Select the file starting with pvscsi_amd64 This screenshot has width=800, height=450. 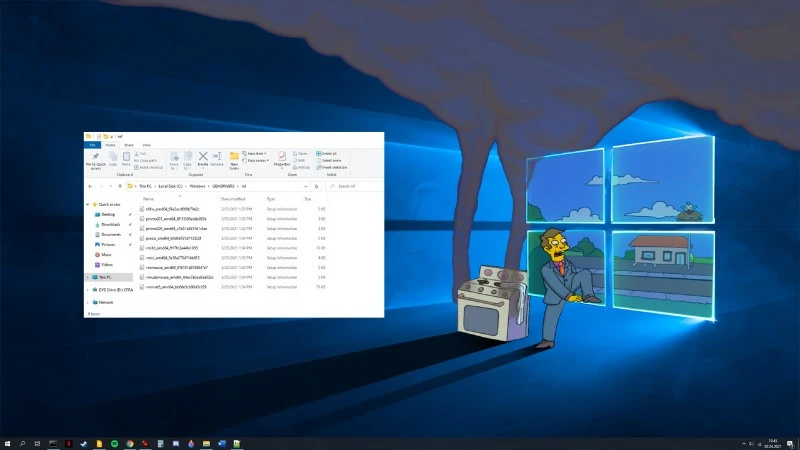click(173, 238)
